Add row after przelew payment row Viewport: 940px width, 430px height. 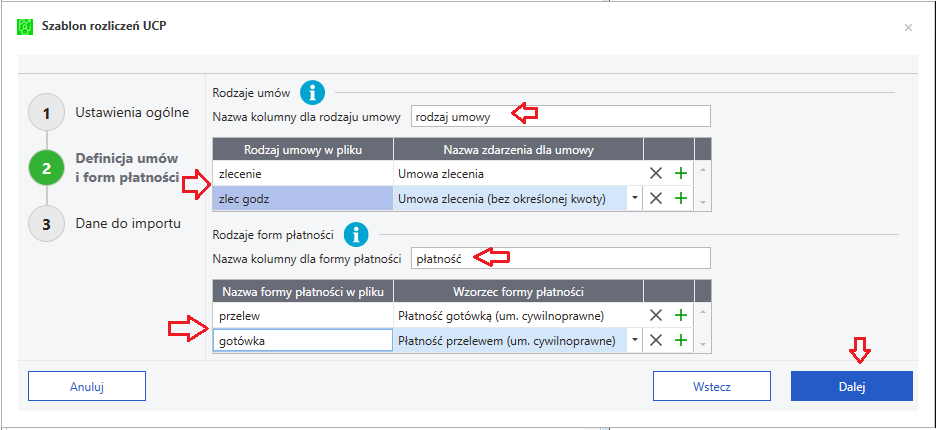click(680, 315)
